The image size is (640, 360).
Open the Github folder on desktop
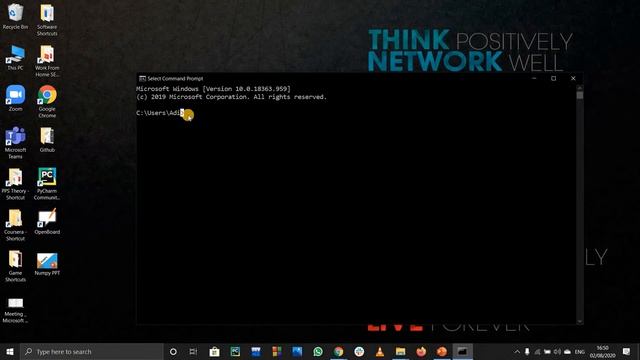pos(47,140)
